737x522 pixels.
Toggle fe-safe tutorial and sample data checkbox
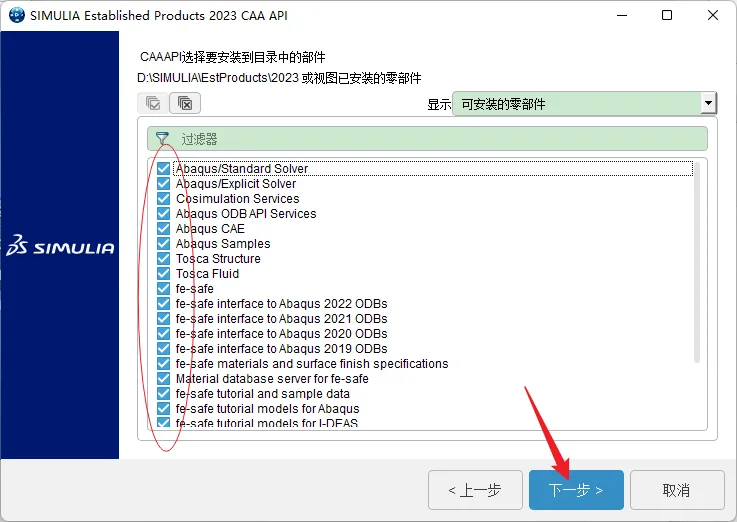163,394
